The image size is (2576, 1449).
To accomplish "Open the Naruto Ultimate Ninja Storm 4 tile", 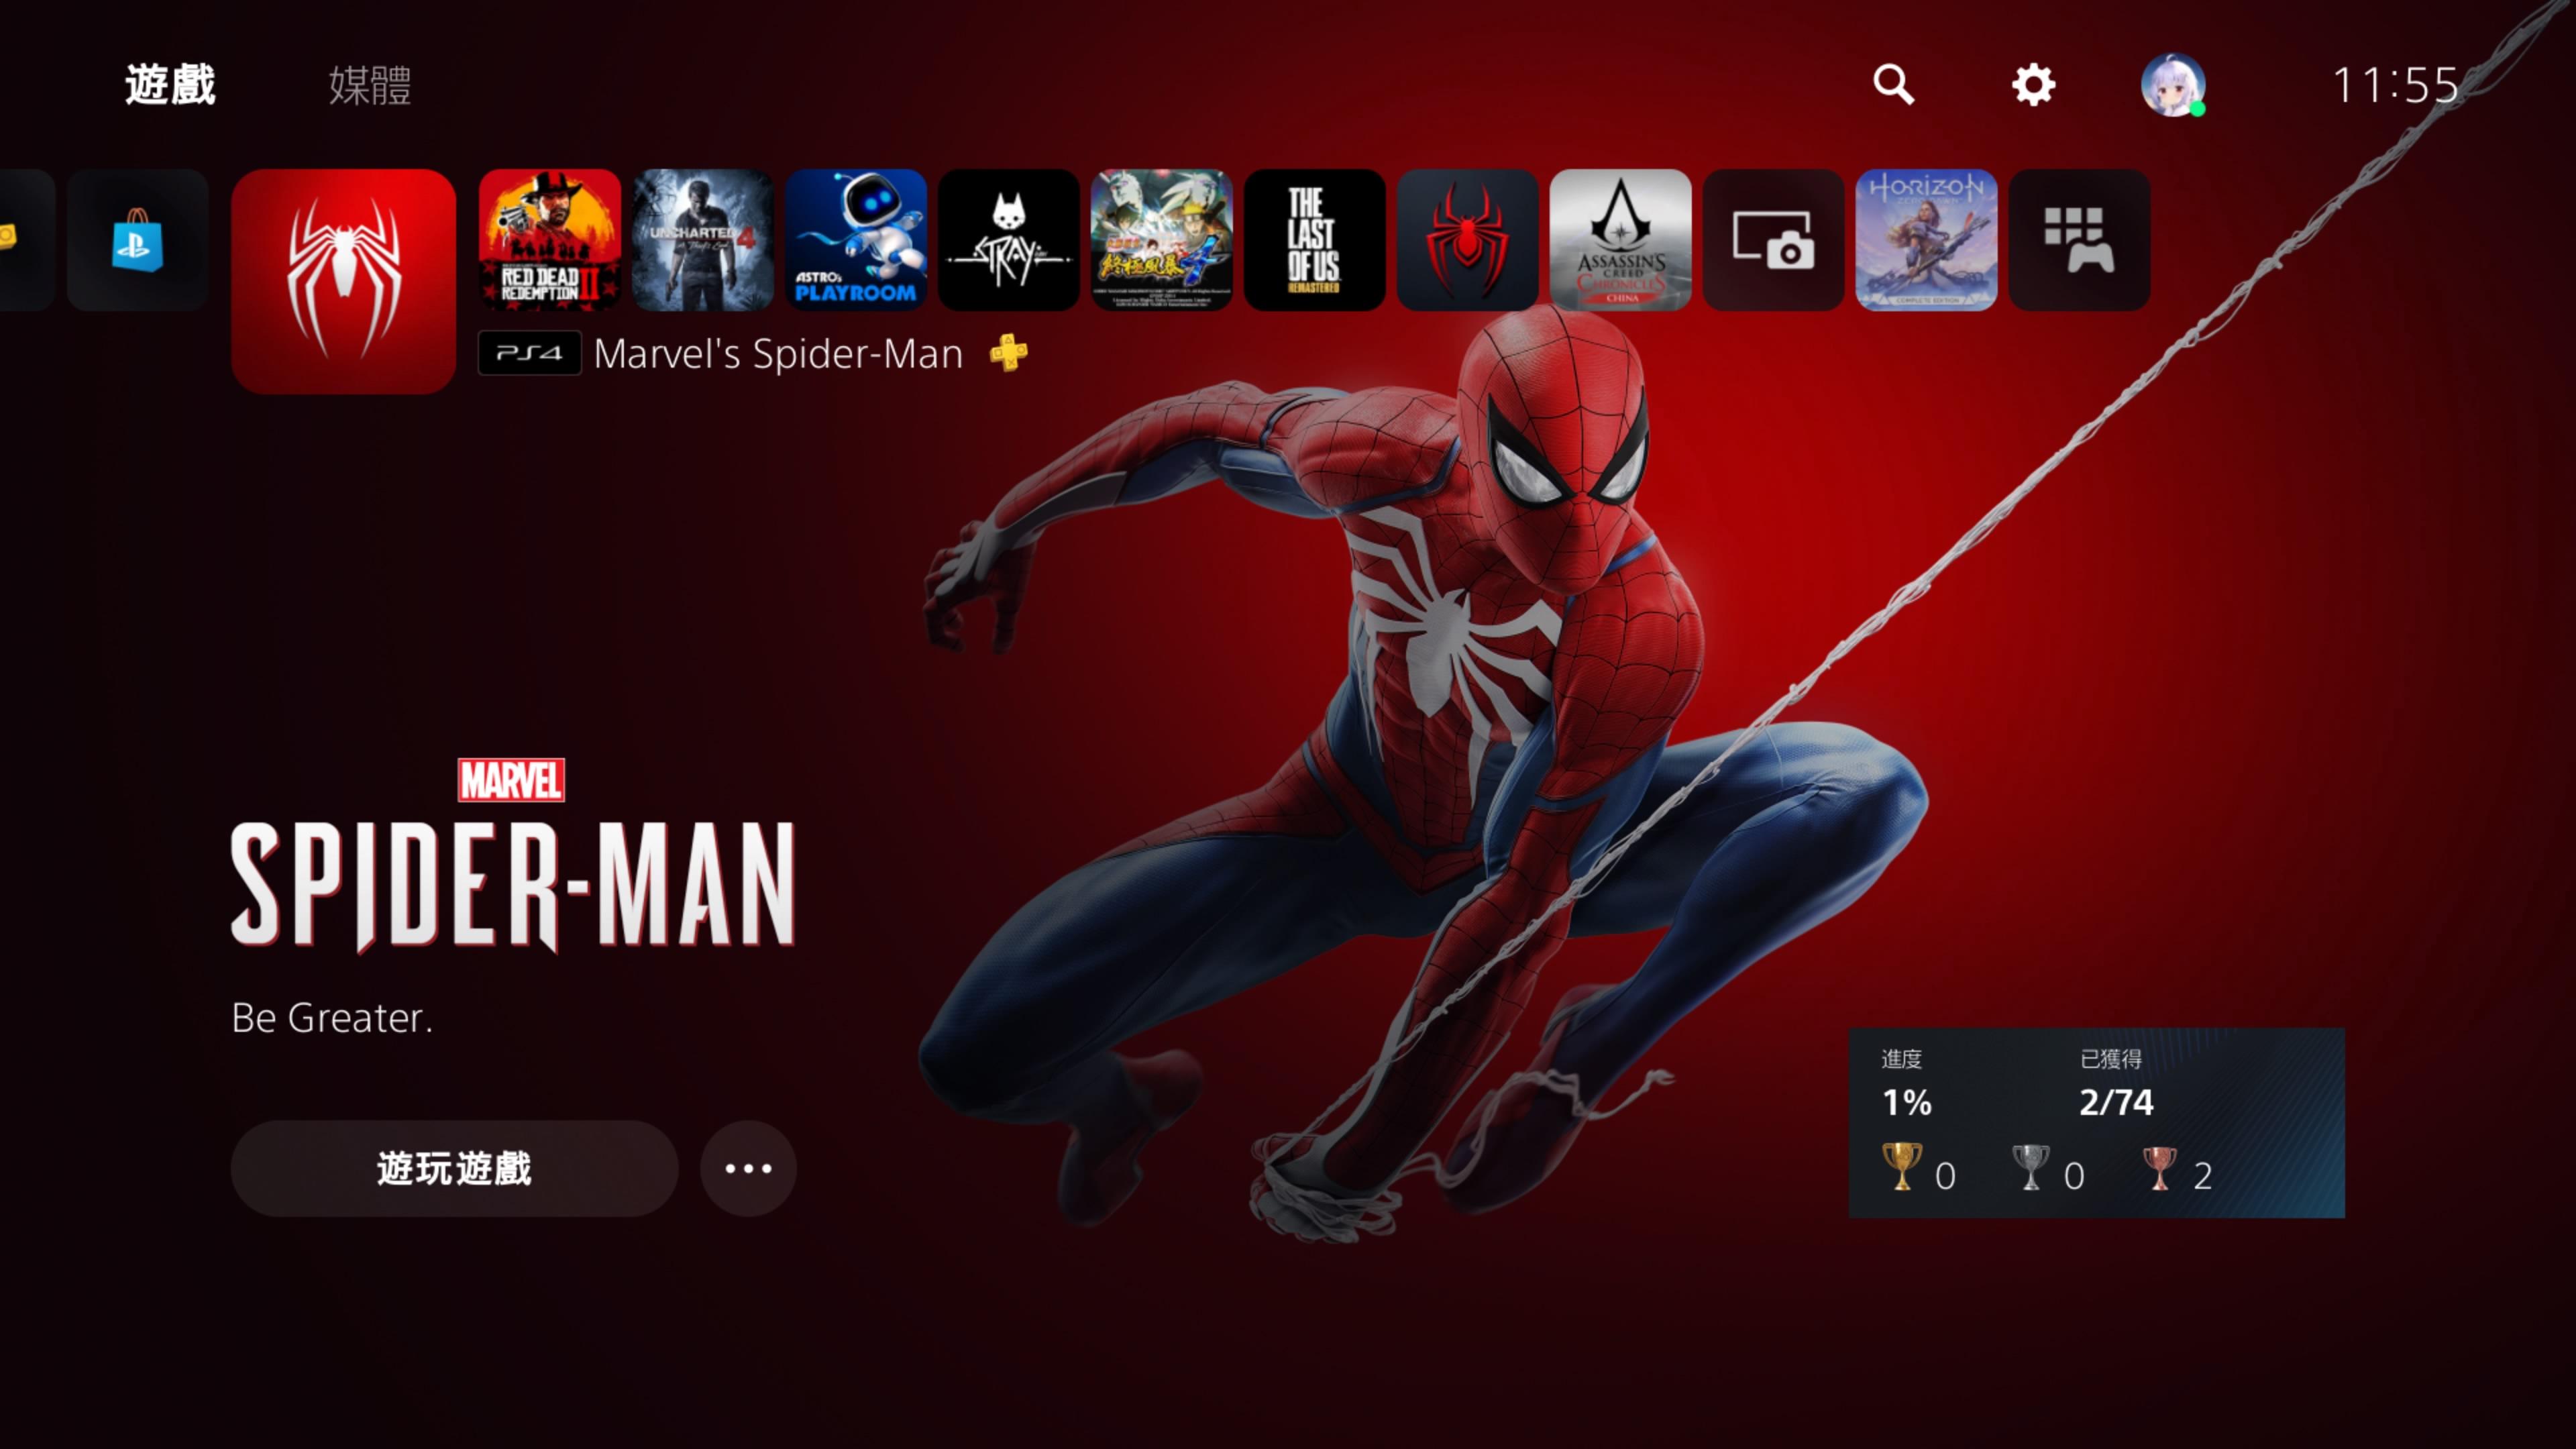I will tap(1161, 240).
